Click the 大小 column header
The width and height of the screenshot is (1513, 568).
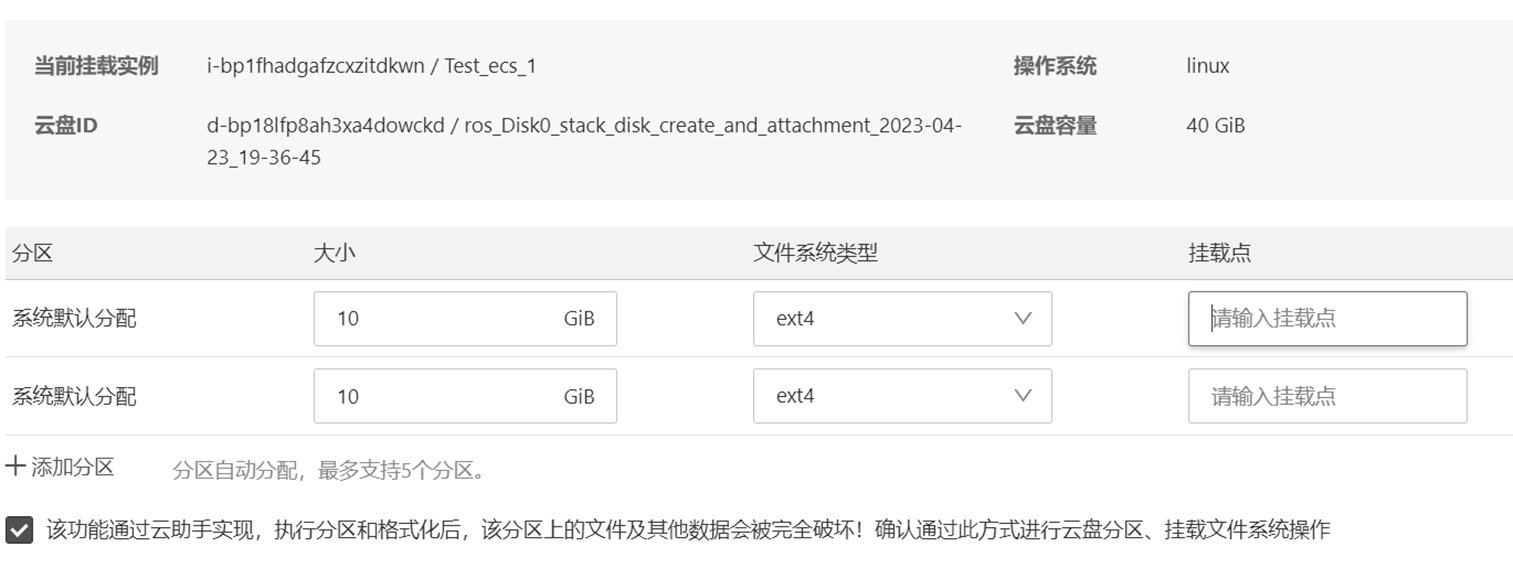[x=334, y=254]
